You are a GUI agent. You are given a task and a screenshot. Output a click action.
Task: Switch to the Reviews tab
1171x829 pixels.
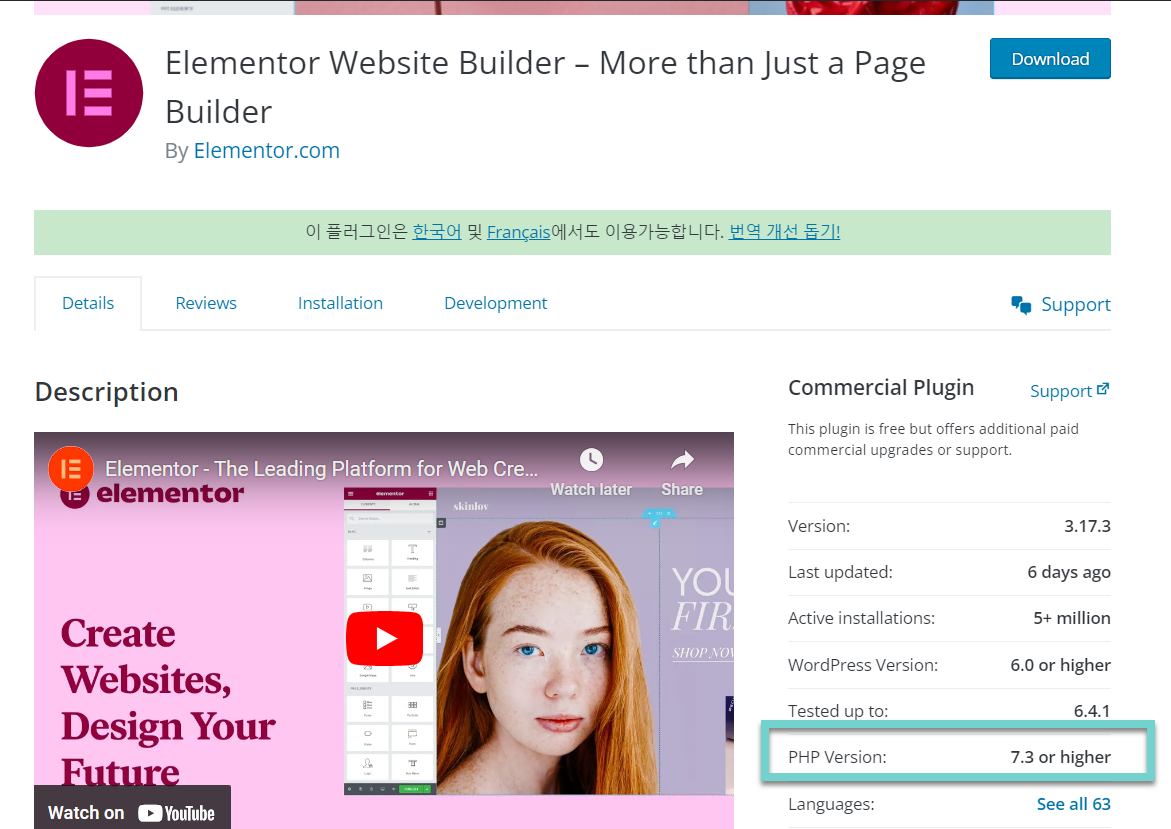click(x=205, y=303)
